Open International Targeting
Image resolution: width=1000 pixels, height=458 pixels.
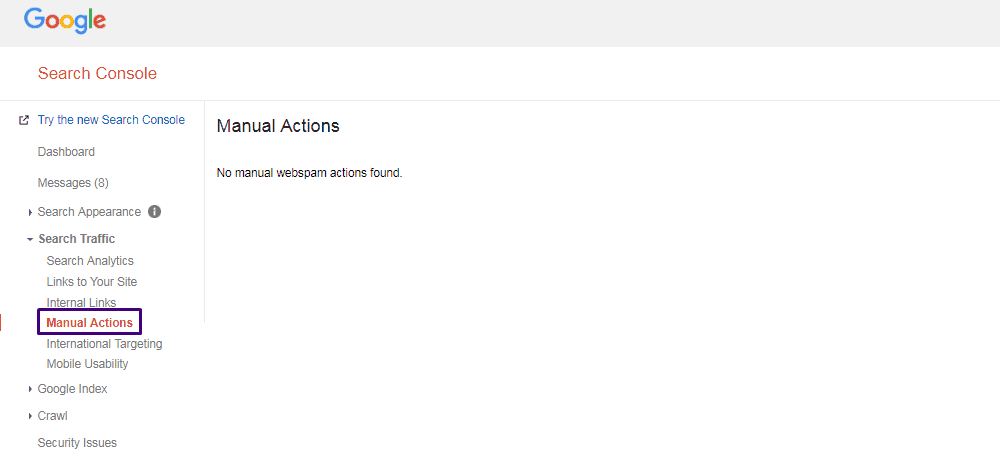point(105,344)
